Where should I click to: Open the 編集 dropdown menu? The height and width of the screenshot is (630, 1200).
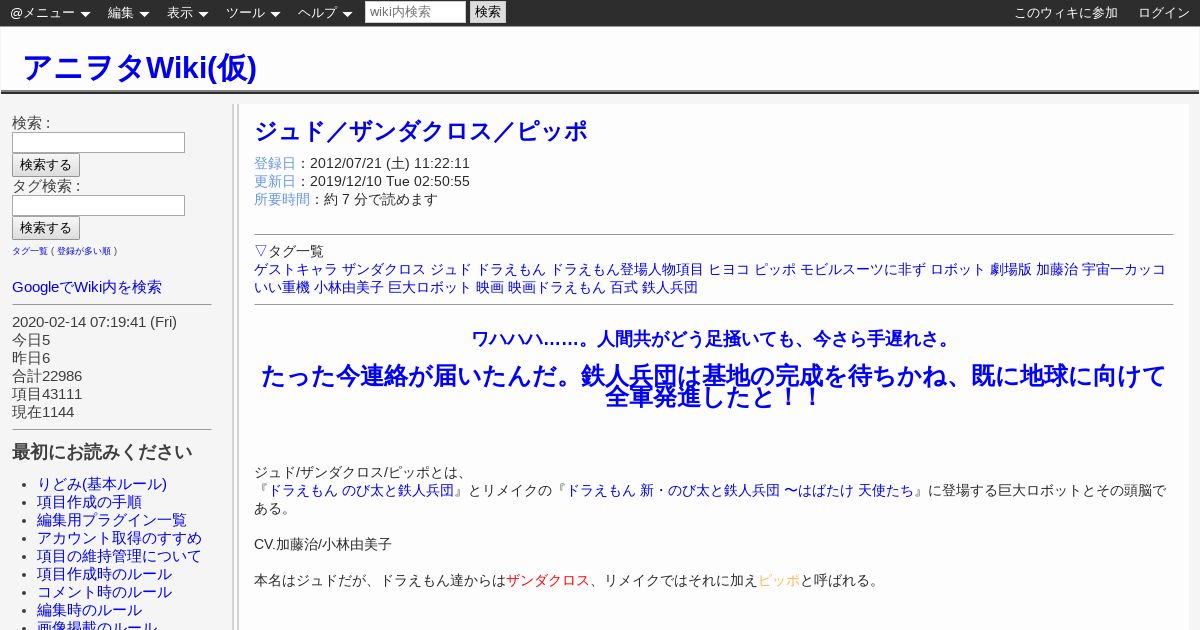coord(128,13)
